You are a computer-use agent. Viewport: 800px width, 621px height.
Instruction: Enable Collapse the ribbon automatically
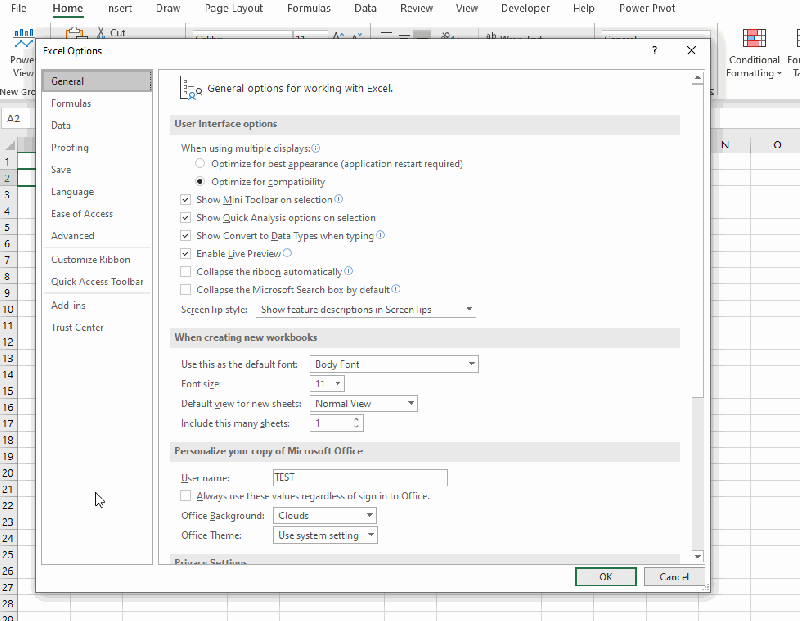[x=185, y=271]
